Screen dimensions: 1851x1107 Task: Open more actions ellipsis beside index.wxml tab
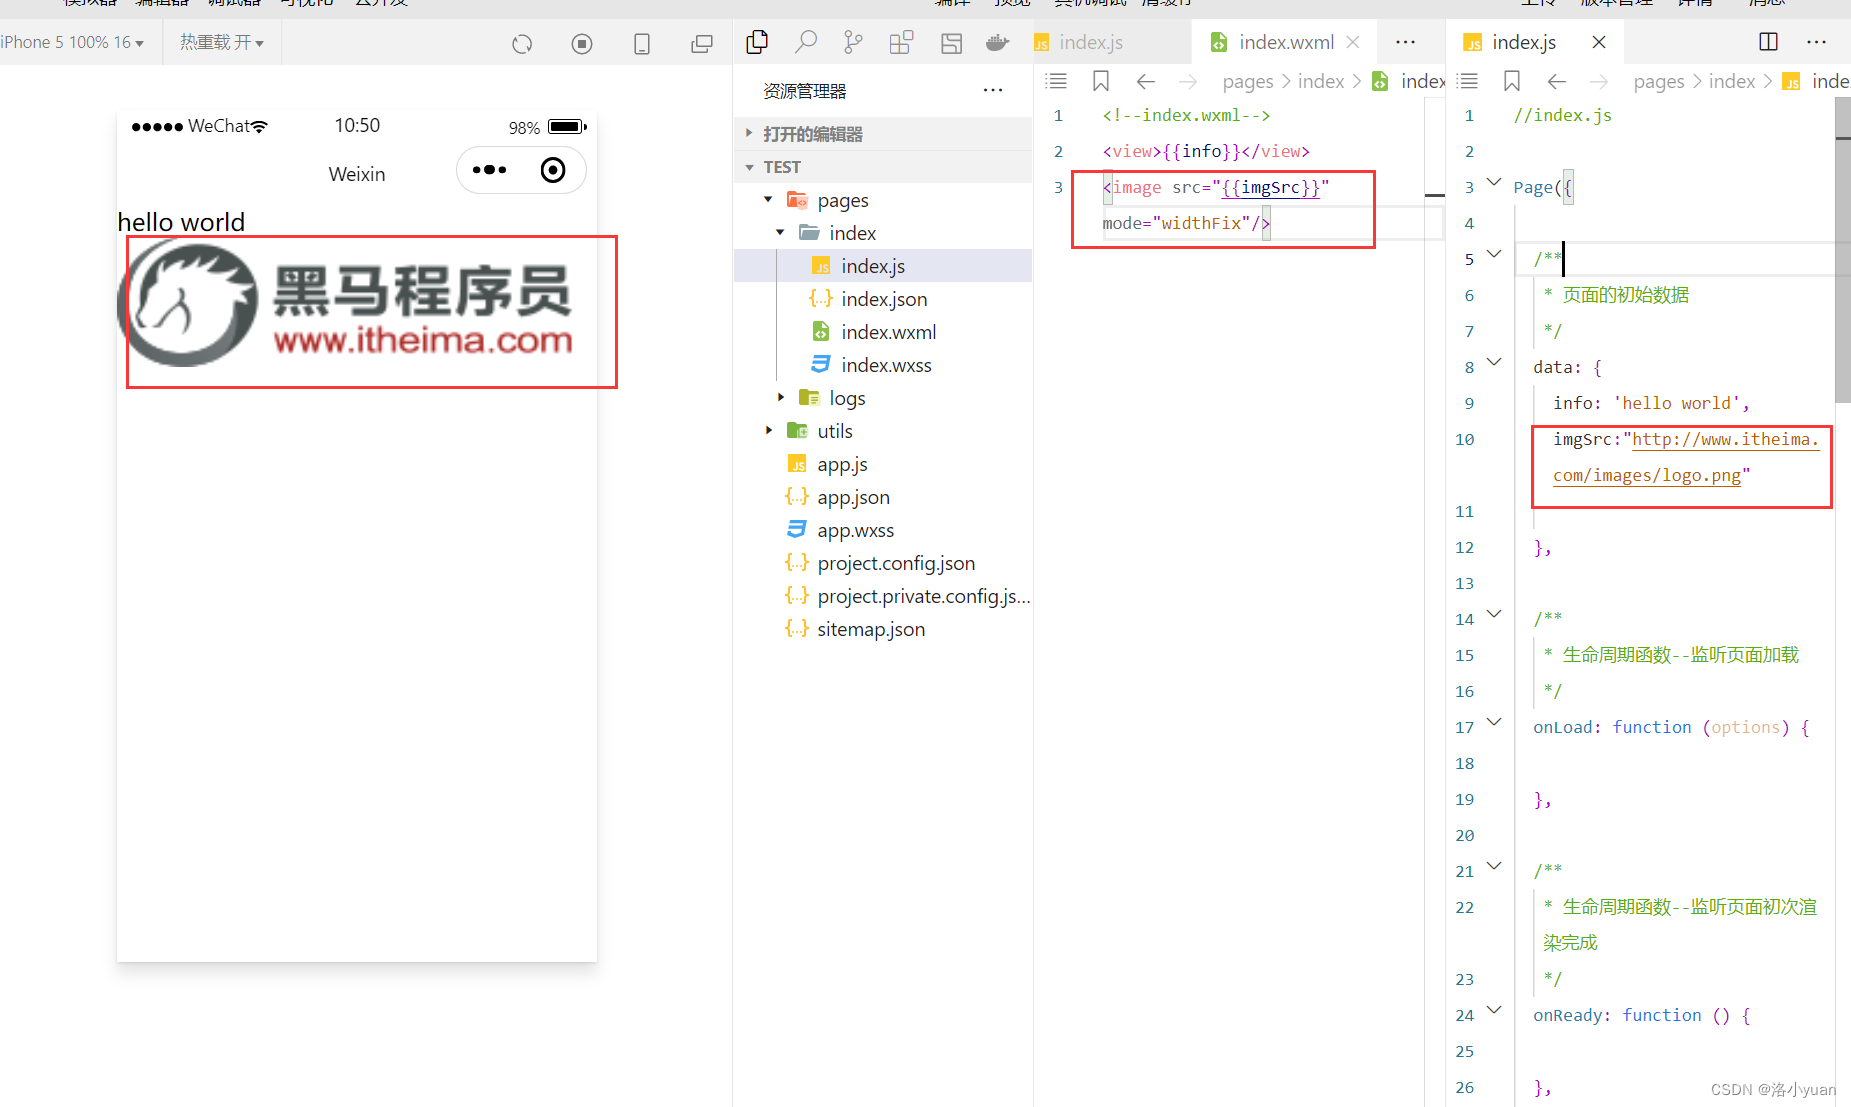[1405, 42]
